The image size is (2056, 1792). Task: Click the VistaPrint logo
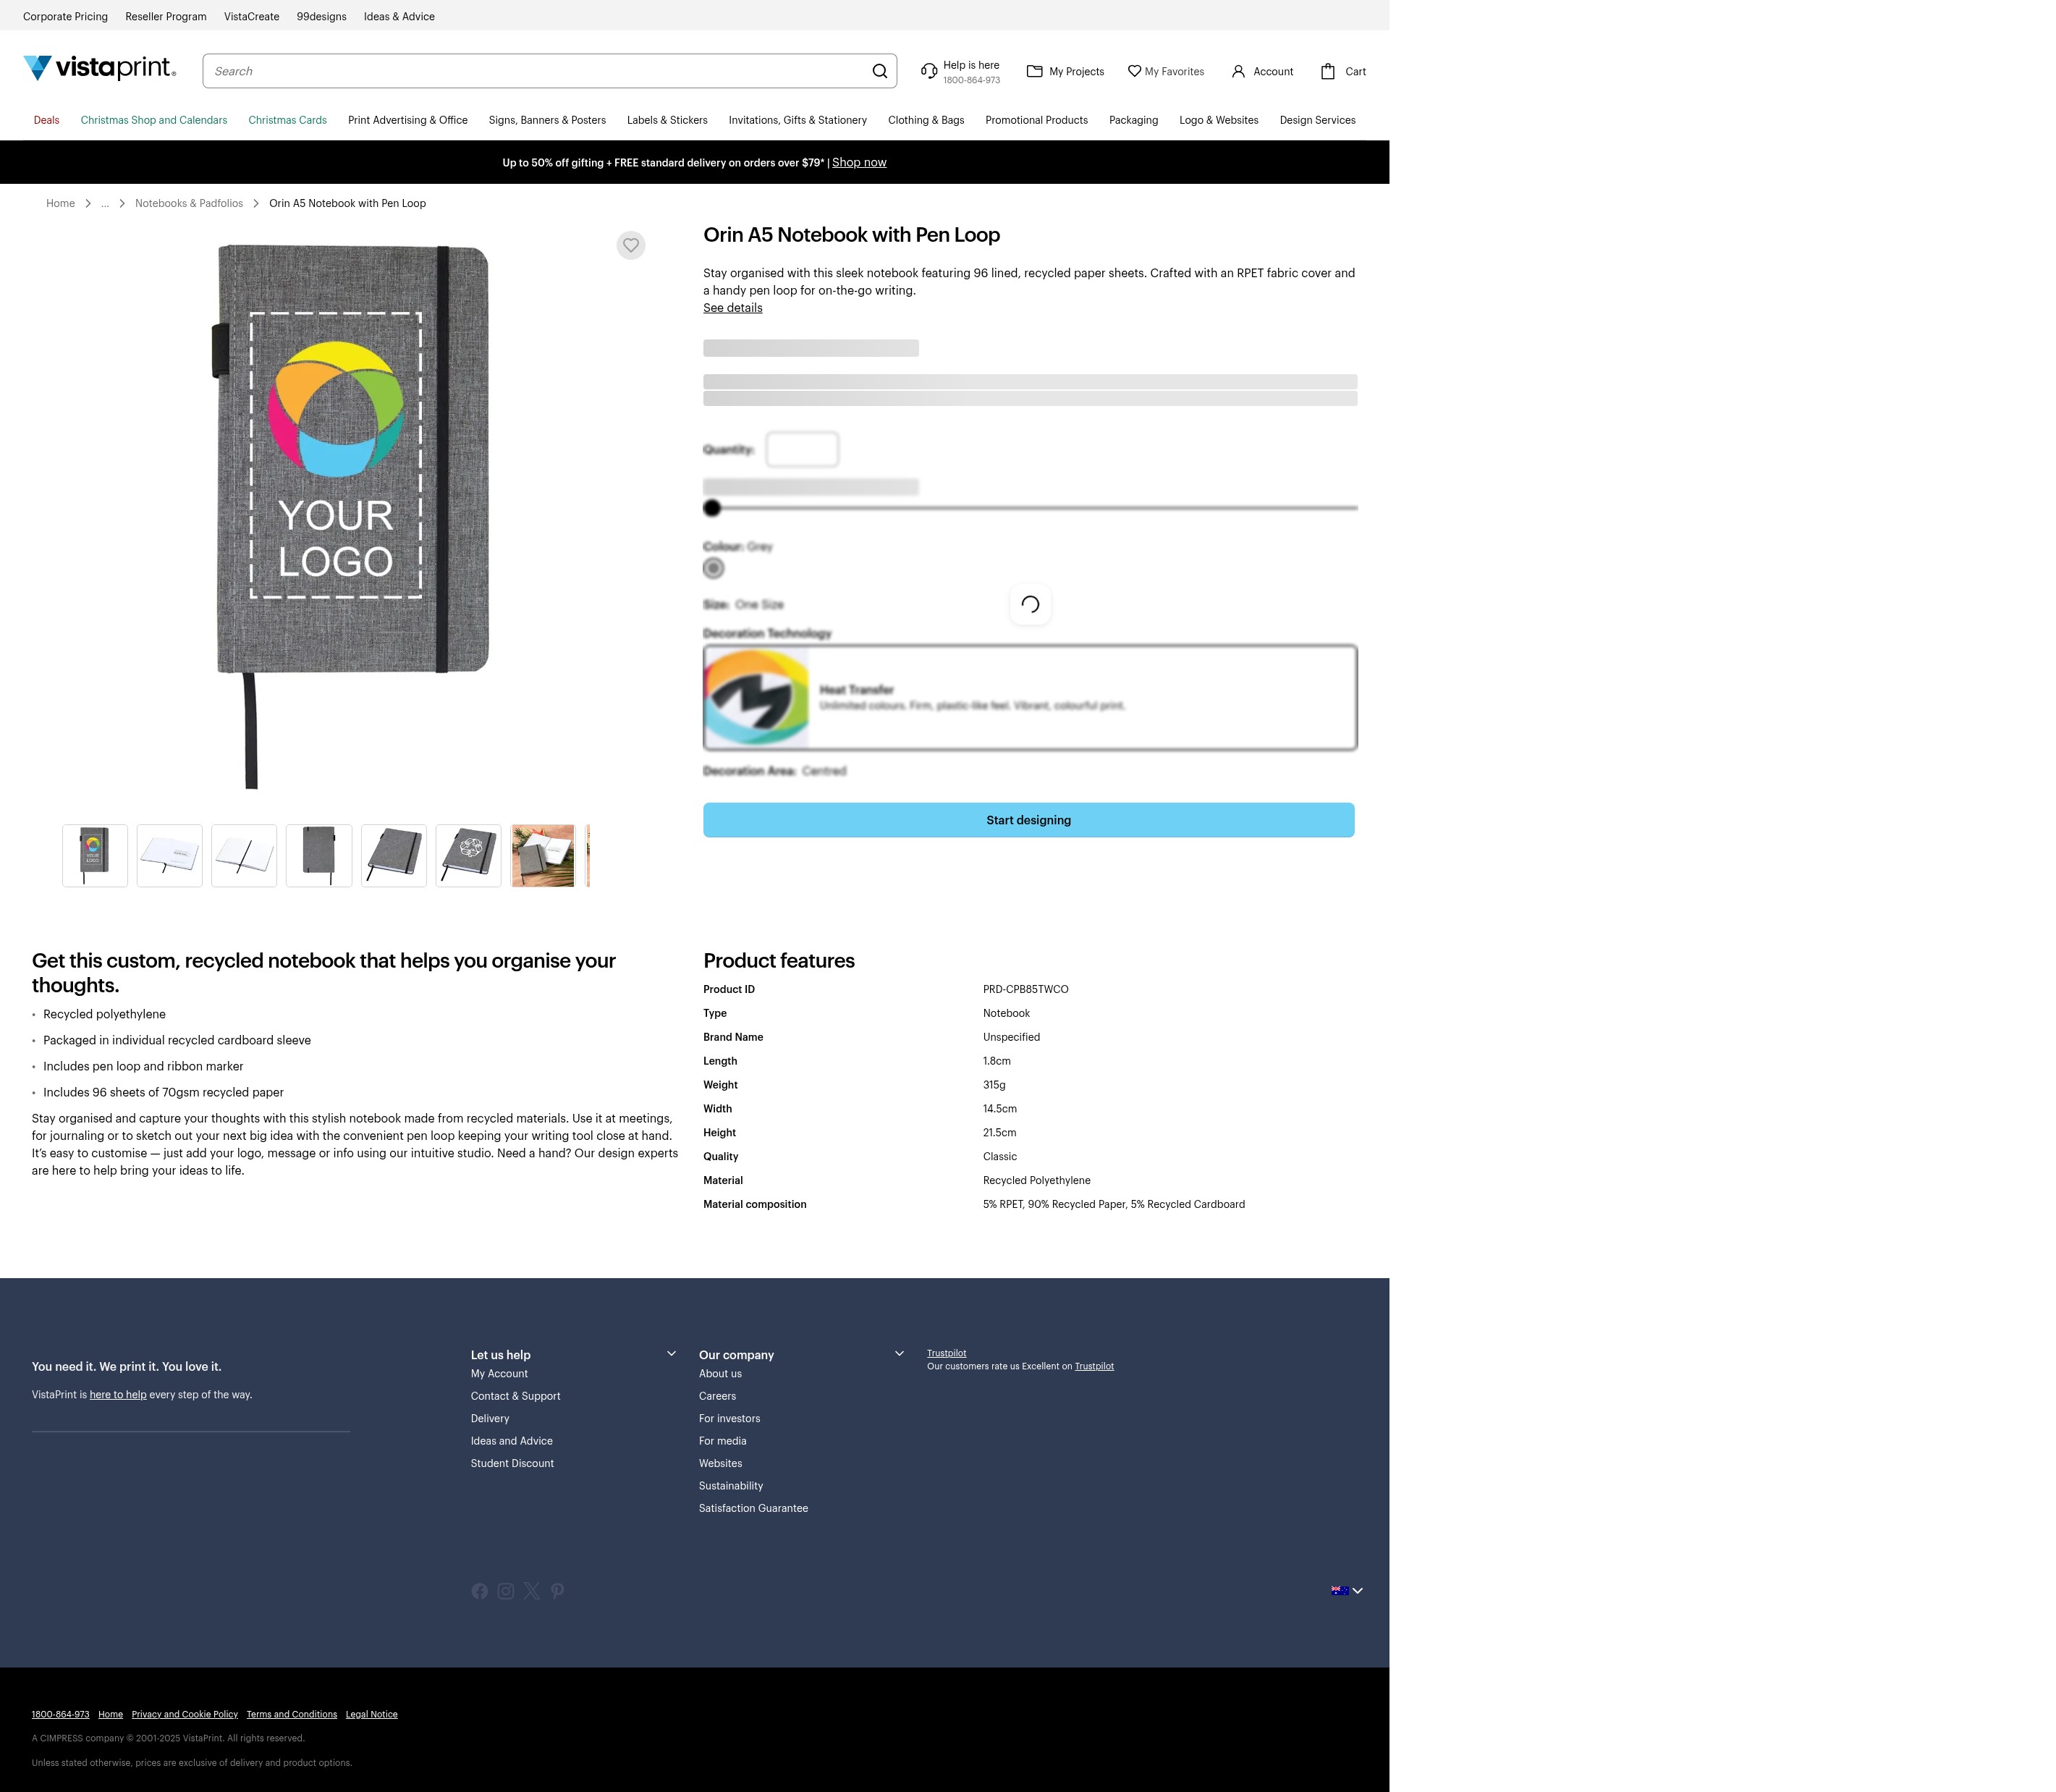tap(100, 68)
